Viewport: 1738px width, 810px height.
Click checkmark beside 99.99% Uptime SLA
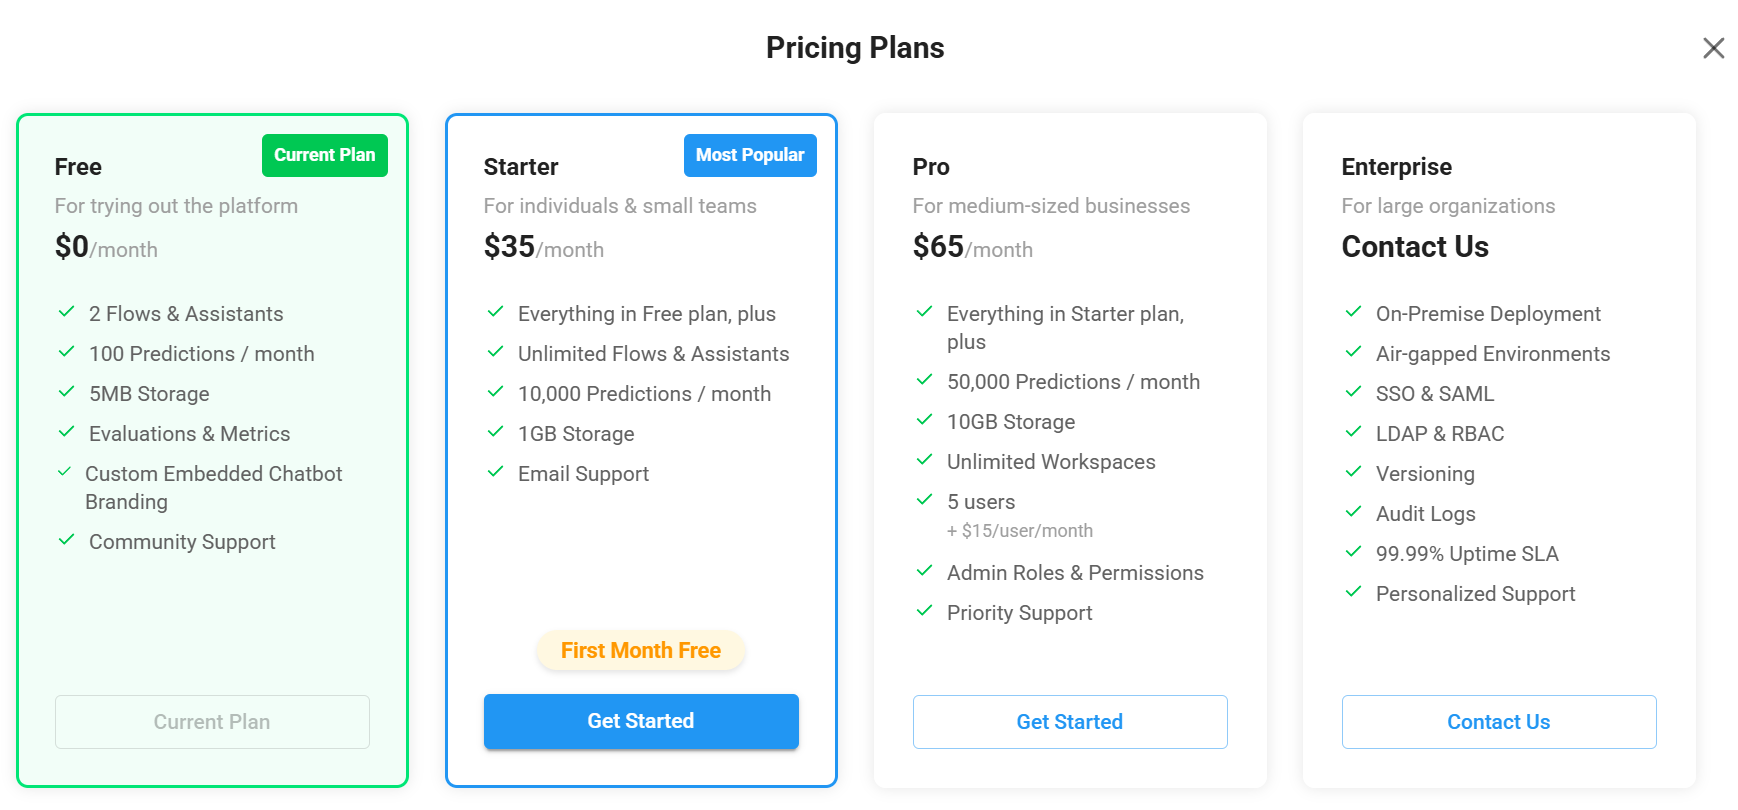point(1353,552)
